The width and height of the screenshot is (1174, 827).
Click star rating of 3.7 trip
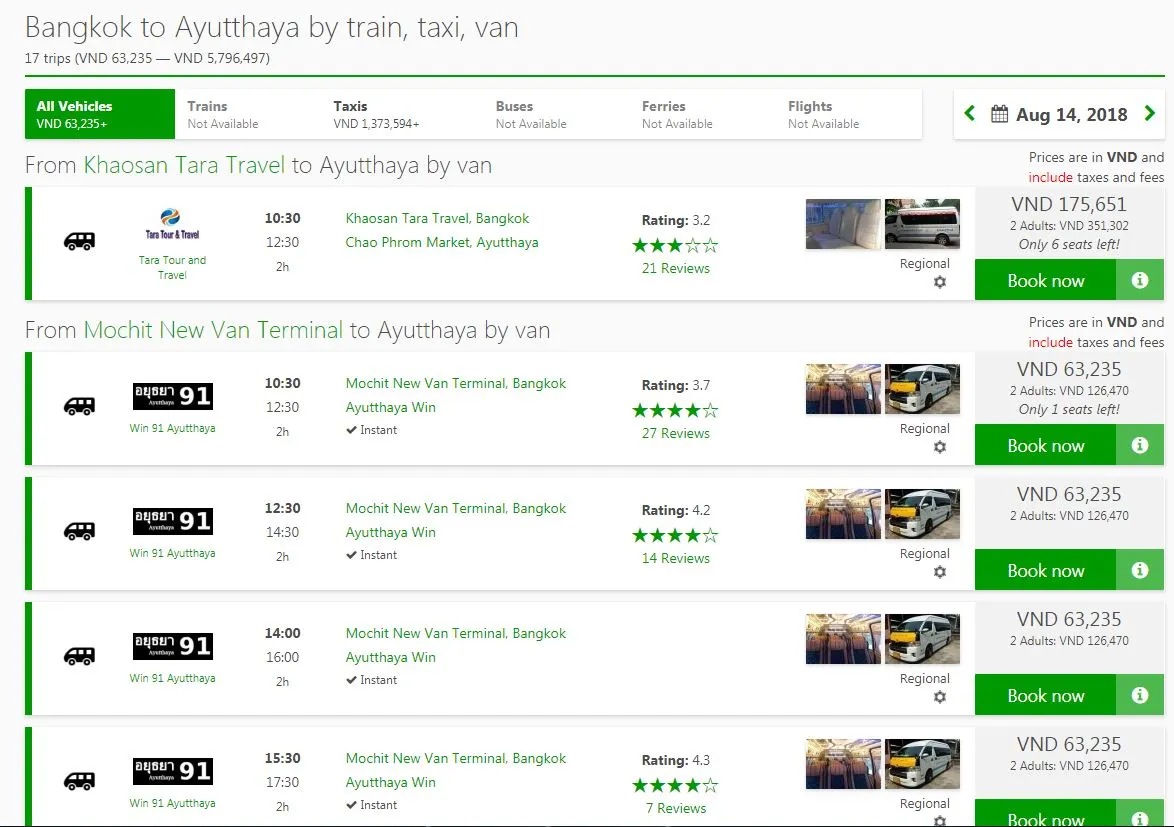pyautogui.click(x=675, y=410)
